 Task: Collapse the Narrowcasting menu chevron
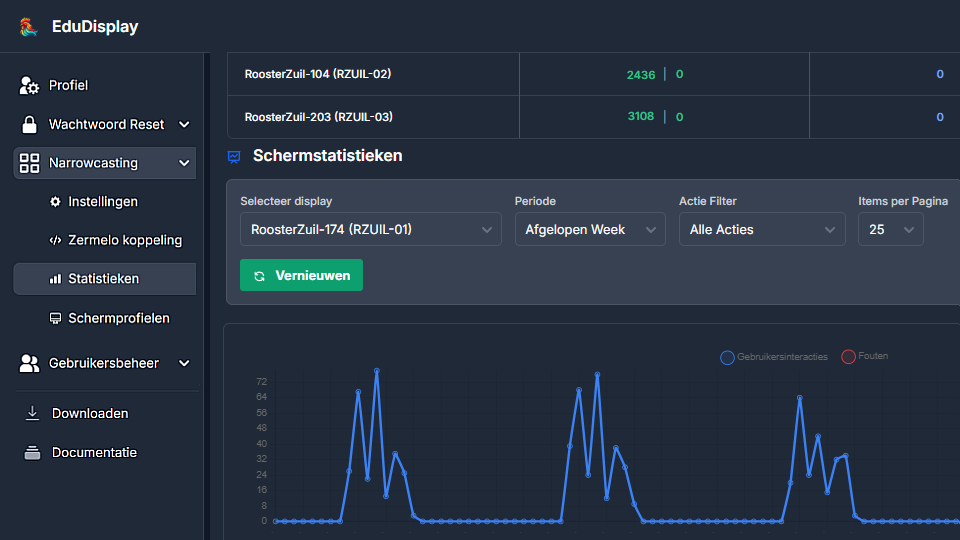tap(184, 163)
